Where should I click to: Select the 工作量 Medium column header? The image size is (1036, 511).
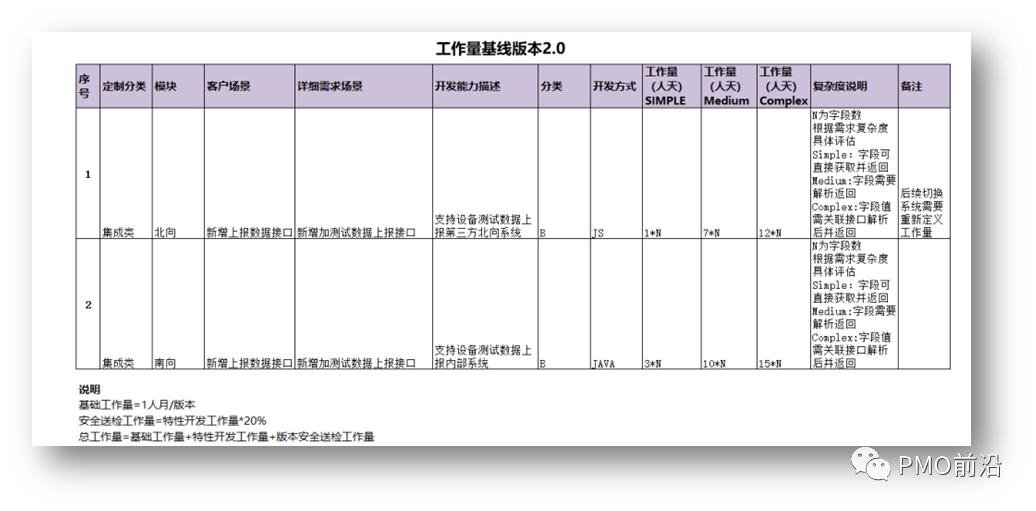pos(729,87)
